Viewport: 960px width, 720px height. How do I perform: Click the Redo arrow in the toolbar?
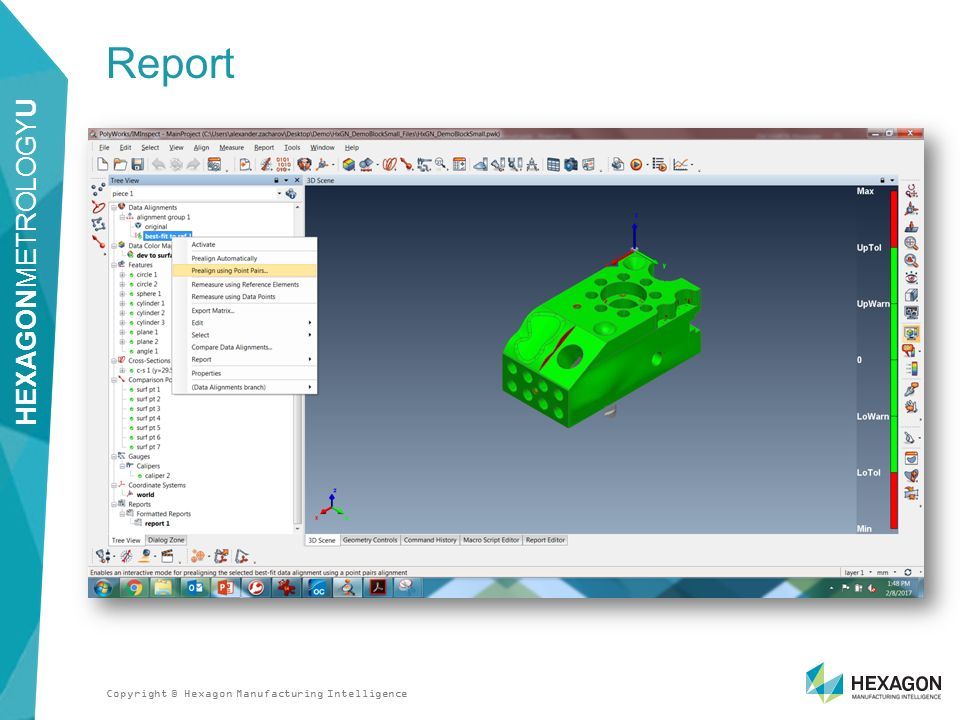(x=193, y=164)
